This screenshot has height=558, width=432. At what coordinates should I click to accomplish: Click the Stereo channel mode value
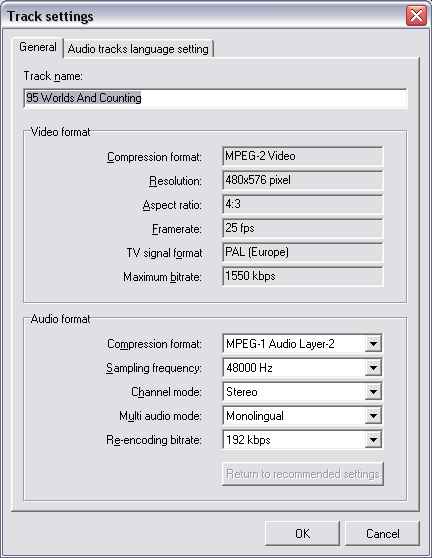[302, 392]
